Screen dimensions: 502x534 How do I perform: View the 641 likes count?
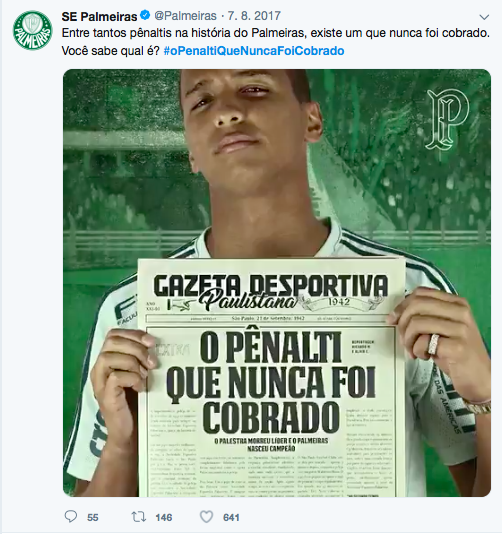click(231, 518)
